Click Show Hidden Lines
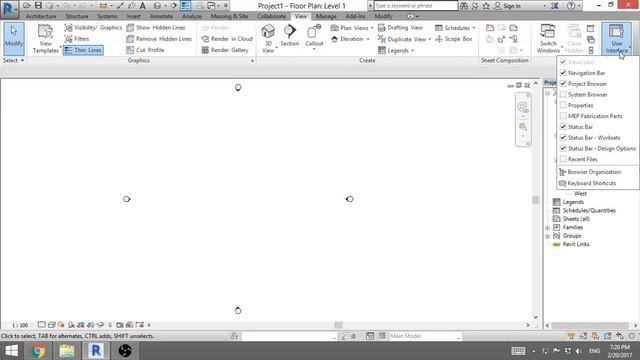 pyautogui.click(x=156, y=27)
